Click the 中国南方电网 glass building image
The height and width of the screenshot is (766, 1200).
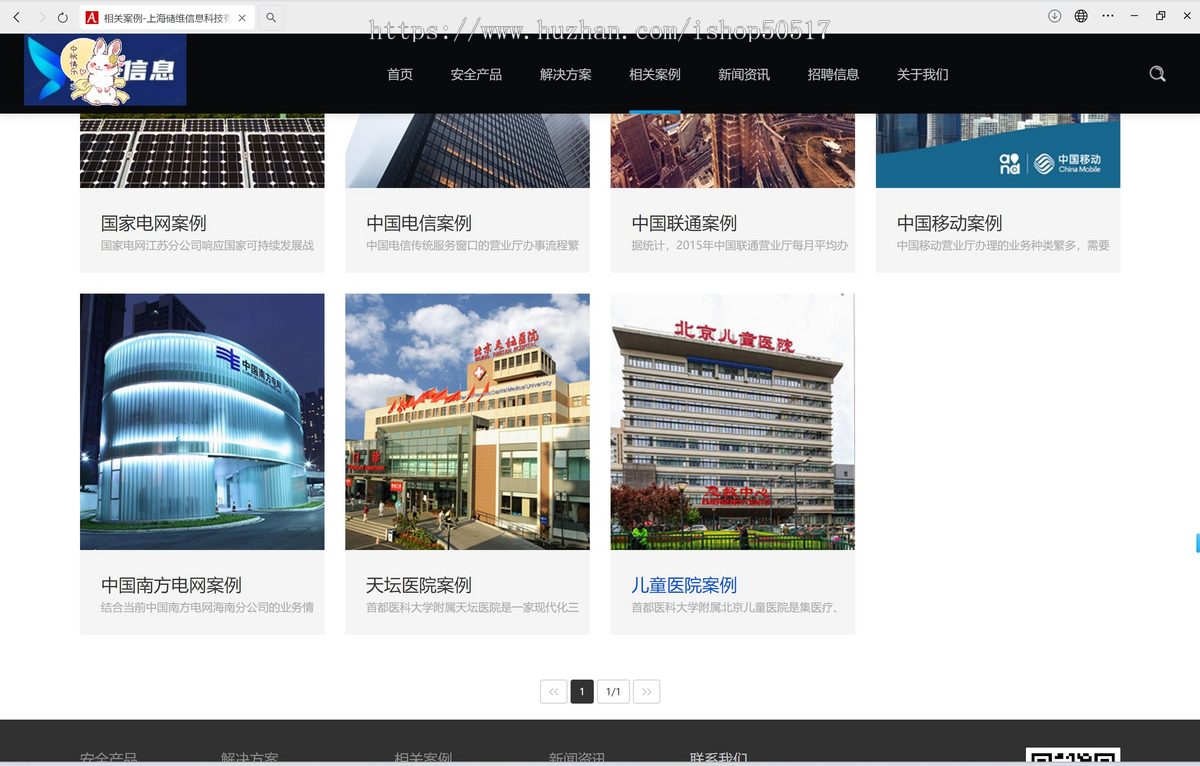[202, 421]
